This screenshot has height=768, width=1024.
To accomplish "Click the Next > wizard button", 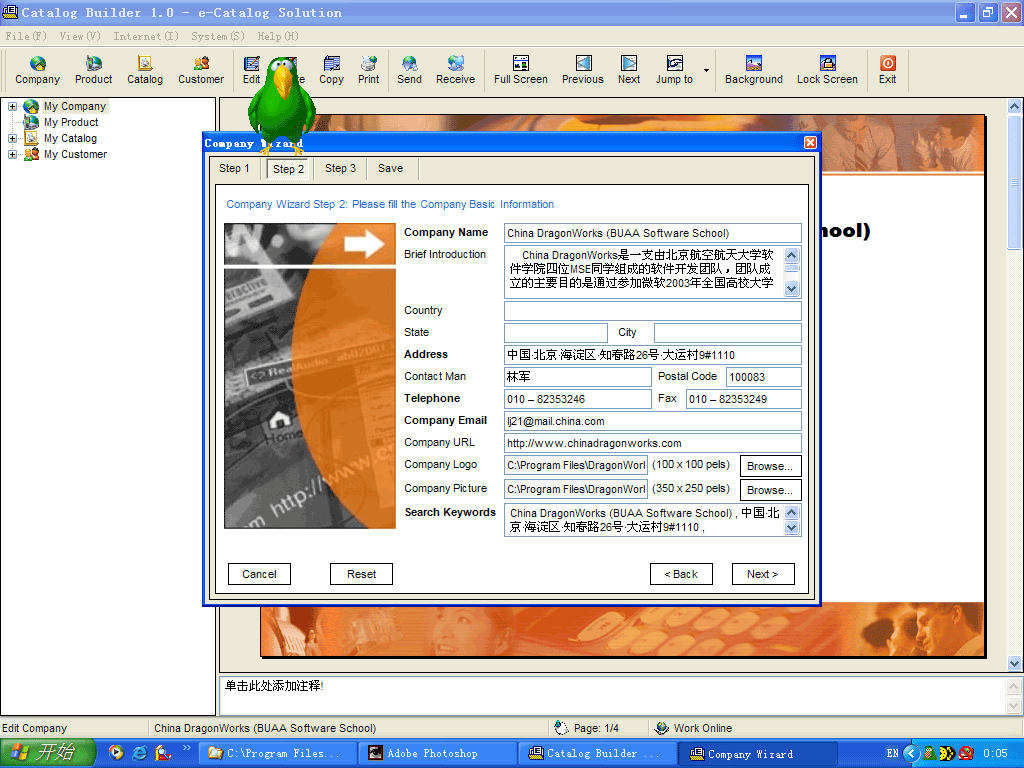I will [763, 574].
